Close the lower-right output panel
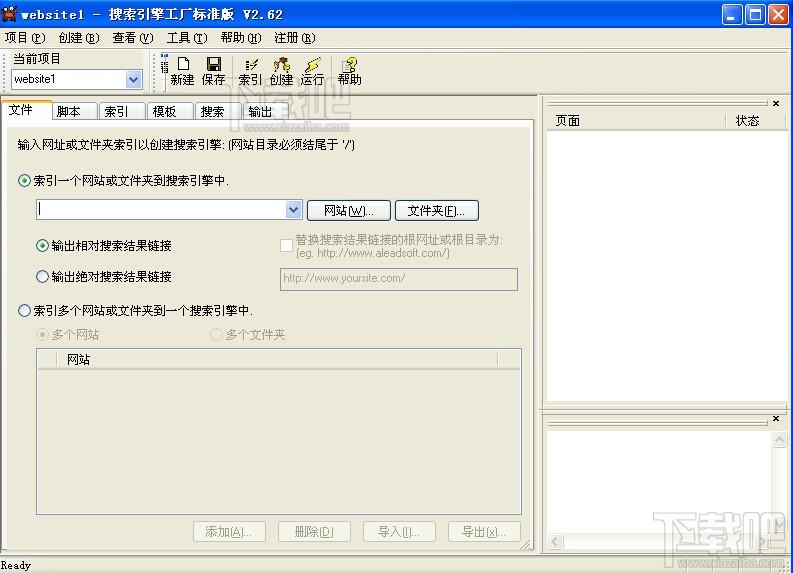 [x=776, y=418]
